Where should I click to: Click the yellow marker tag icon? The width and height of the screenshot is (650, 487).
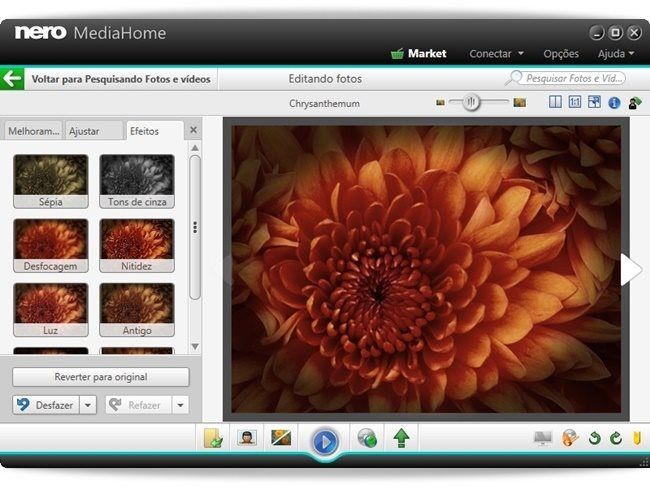click(x=637, y=438)
